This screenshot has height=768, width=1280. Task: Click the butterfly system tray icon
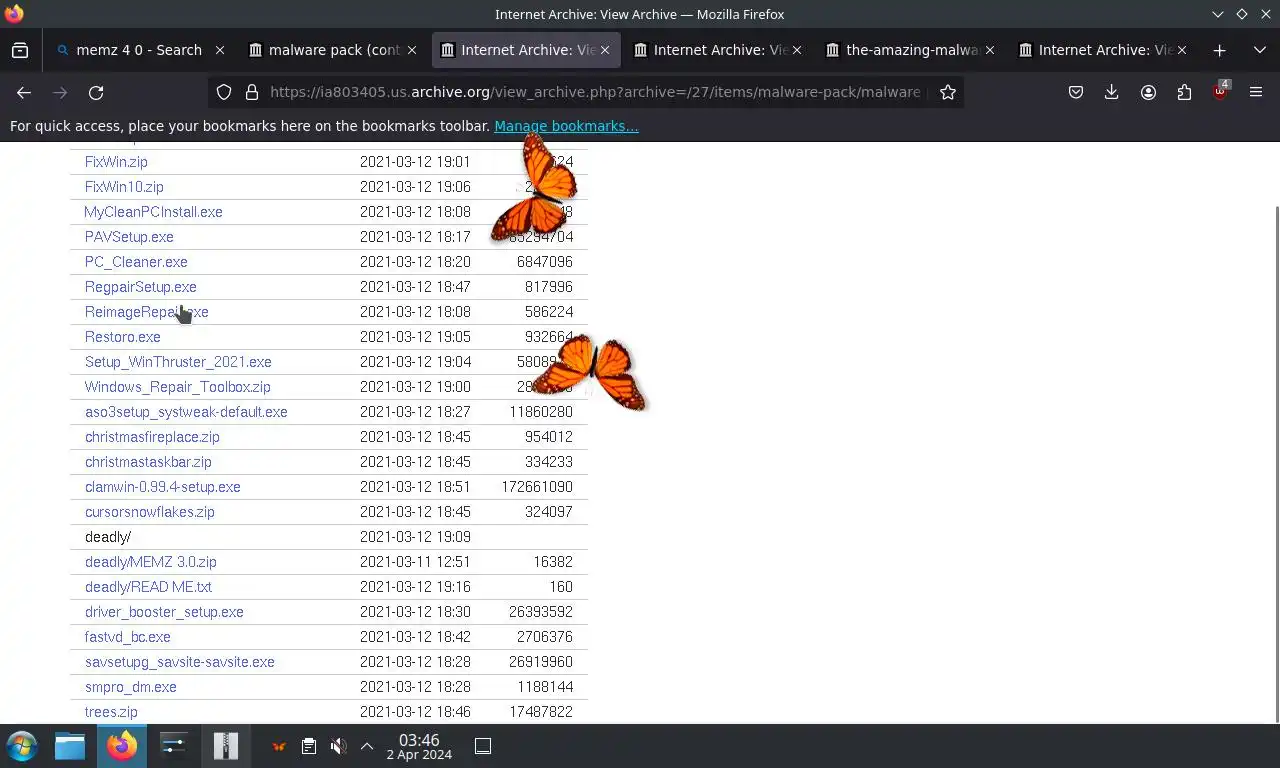(279, 746)
